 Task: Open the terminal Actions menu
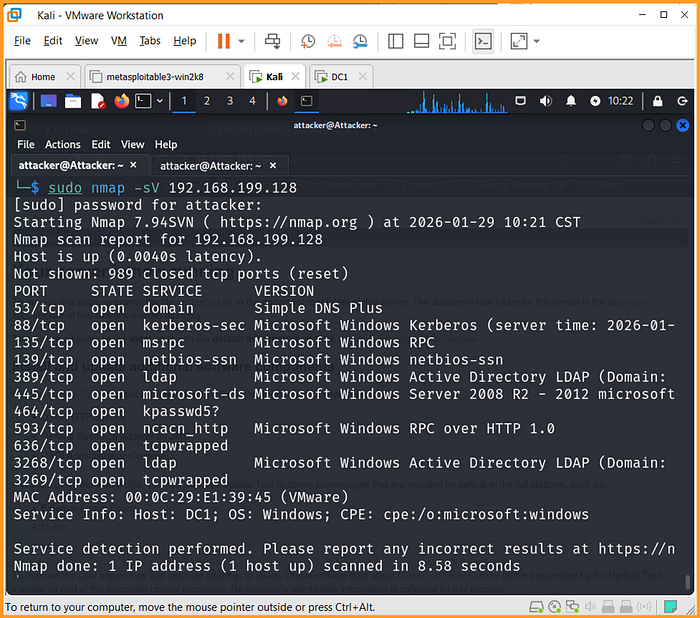63,145
